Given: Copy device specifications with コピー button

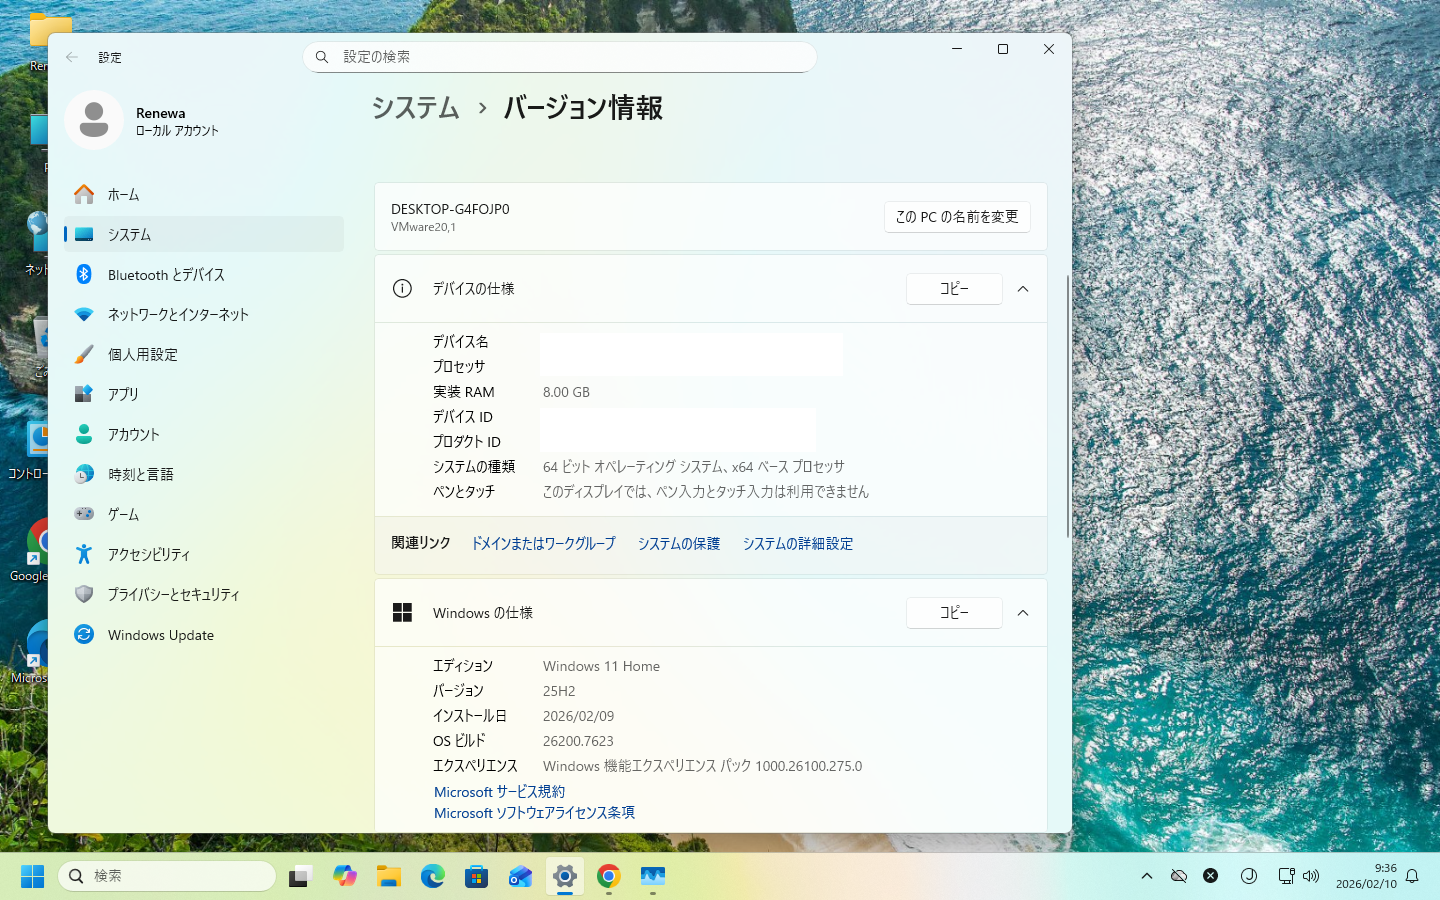Looking at the screenshot, I should tap(953, 289).
